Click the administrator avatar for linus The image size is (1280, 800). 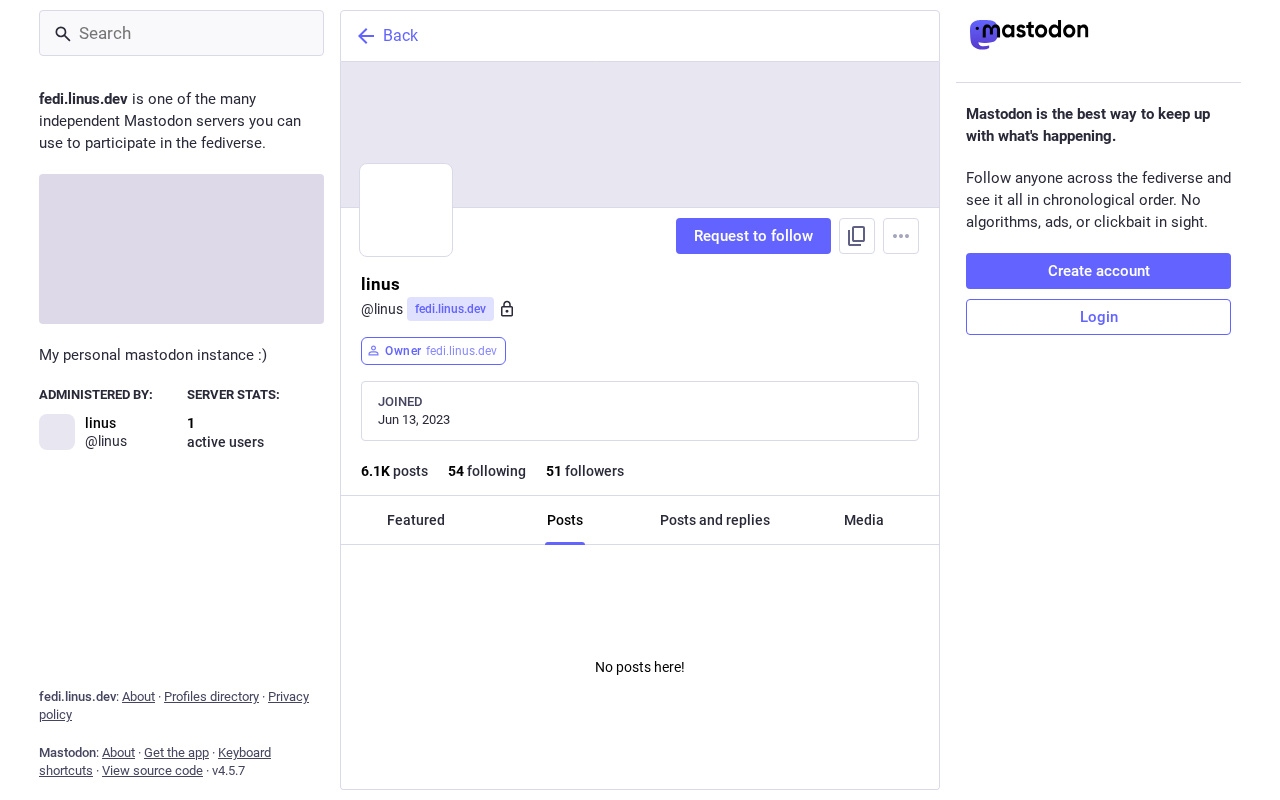(x=57, y=432)
